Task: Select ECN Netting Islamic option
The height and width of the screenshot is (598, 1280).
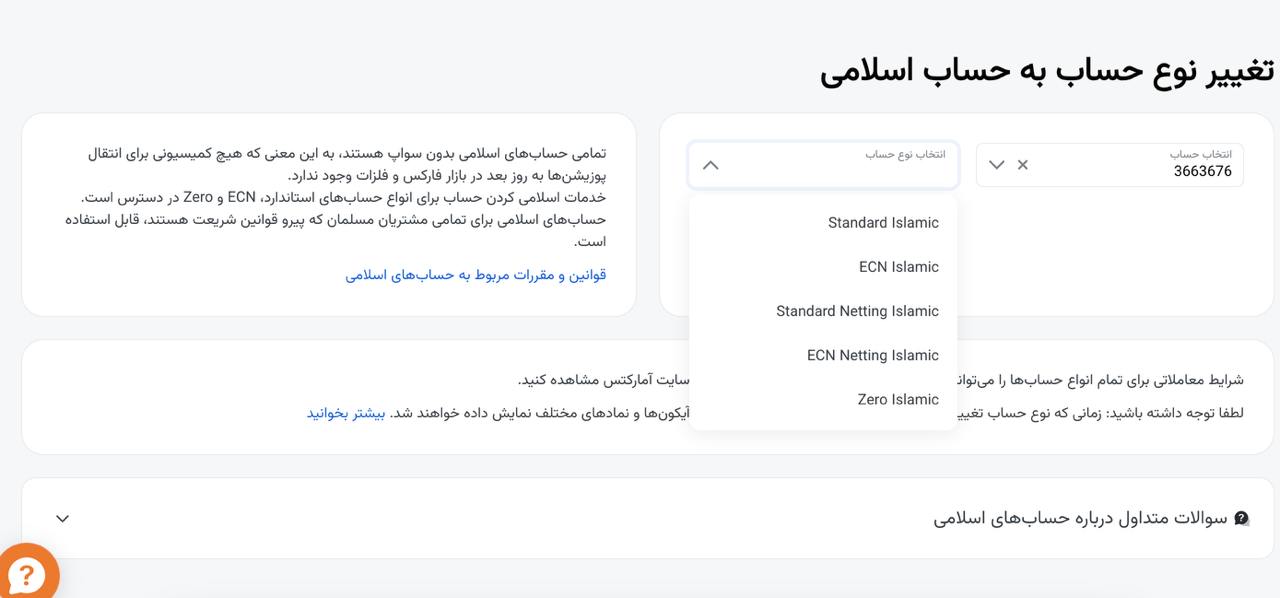Action: (x=872, y=355)
